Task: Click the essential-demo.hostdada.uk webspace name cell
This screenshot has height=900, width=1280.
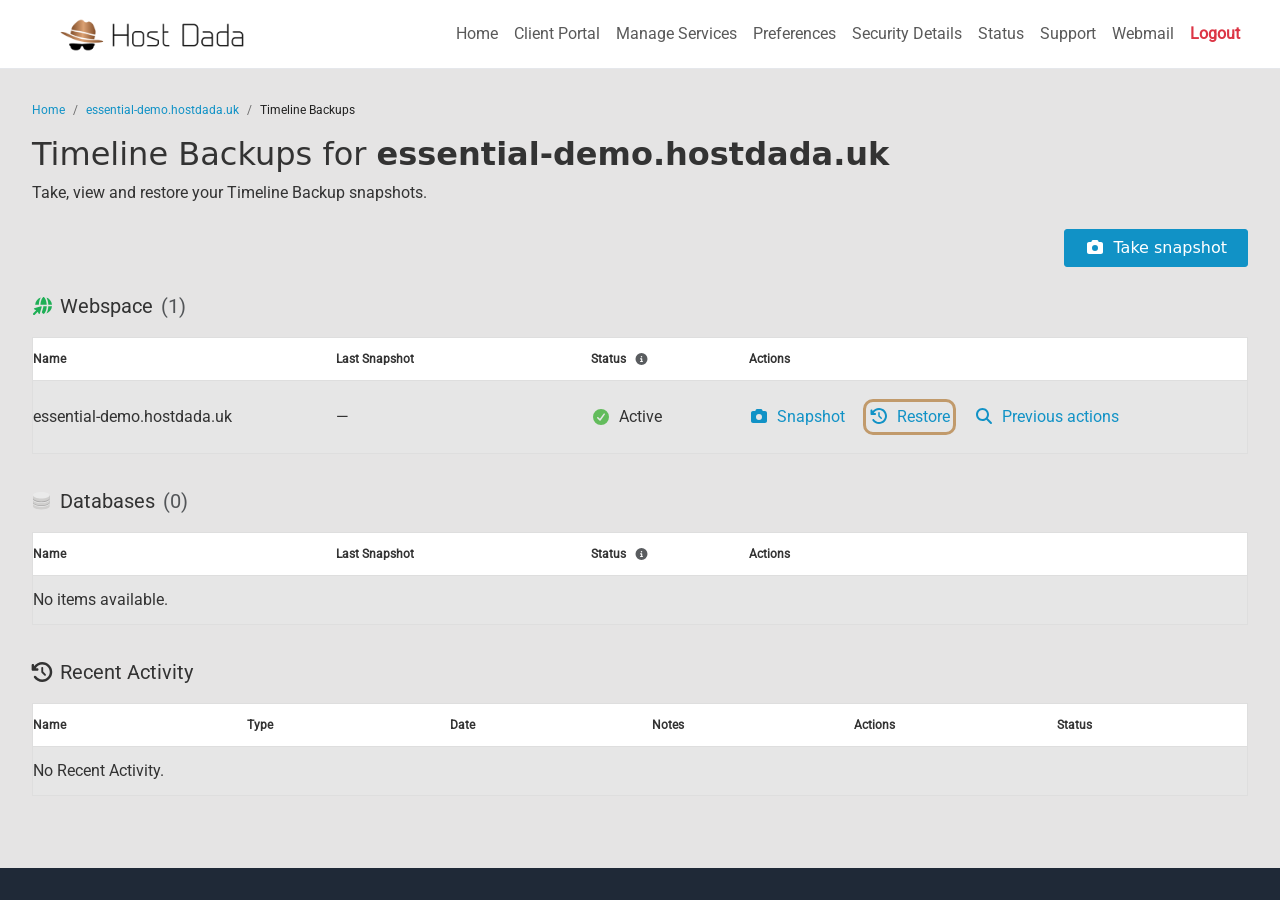Action: (133, 417)
